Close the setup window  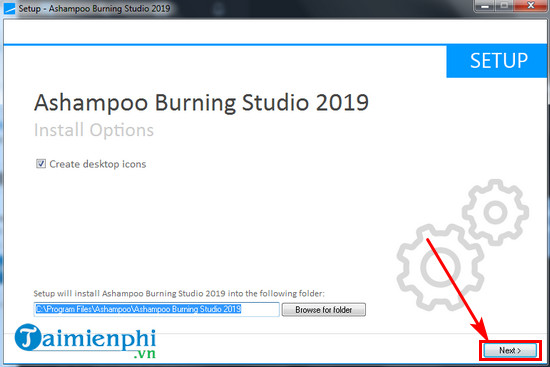pos(531,6)
